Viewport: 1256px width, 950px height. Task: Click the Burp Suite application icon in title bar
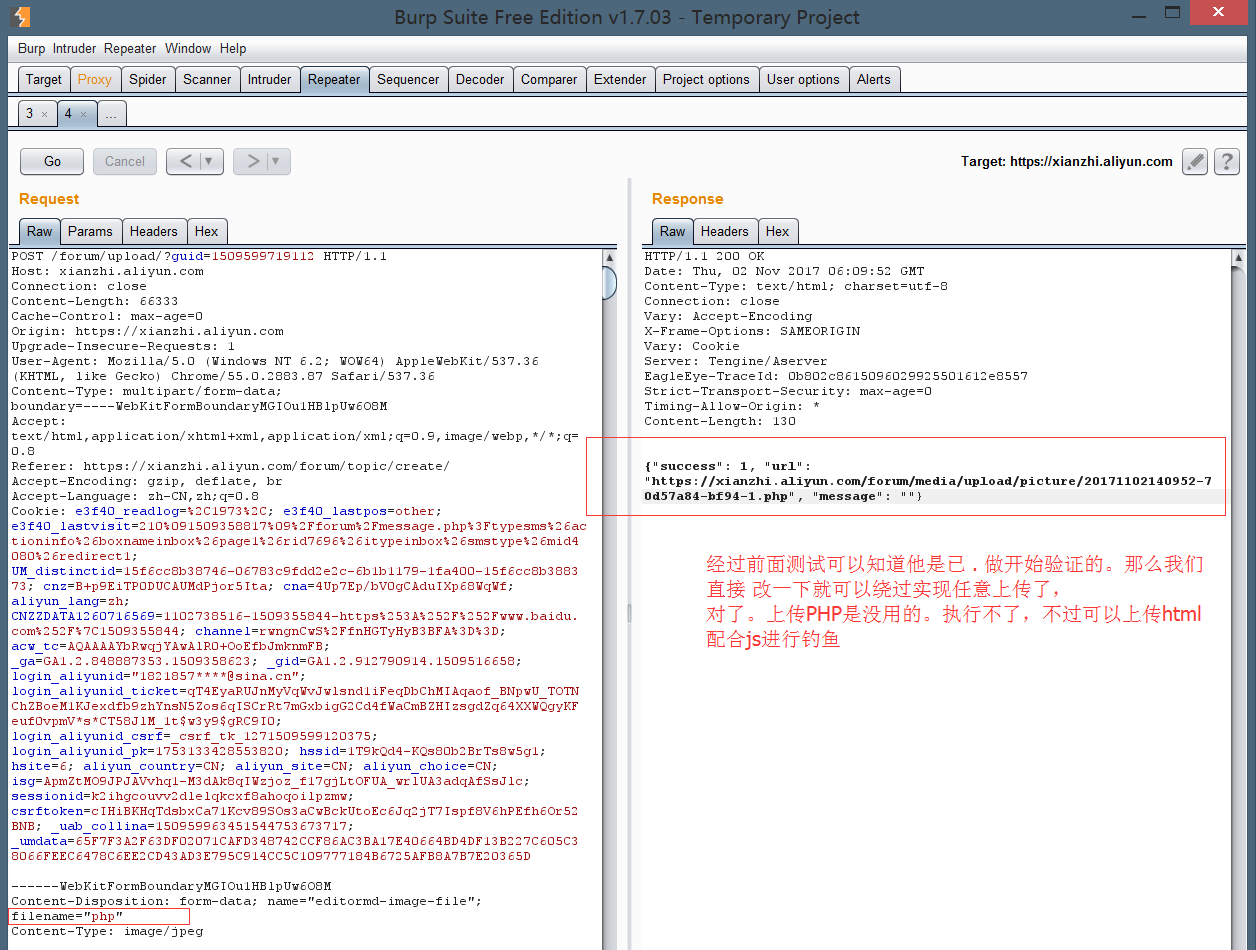(x=20, y=17)
